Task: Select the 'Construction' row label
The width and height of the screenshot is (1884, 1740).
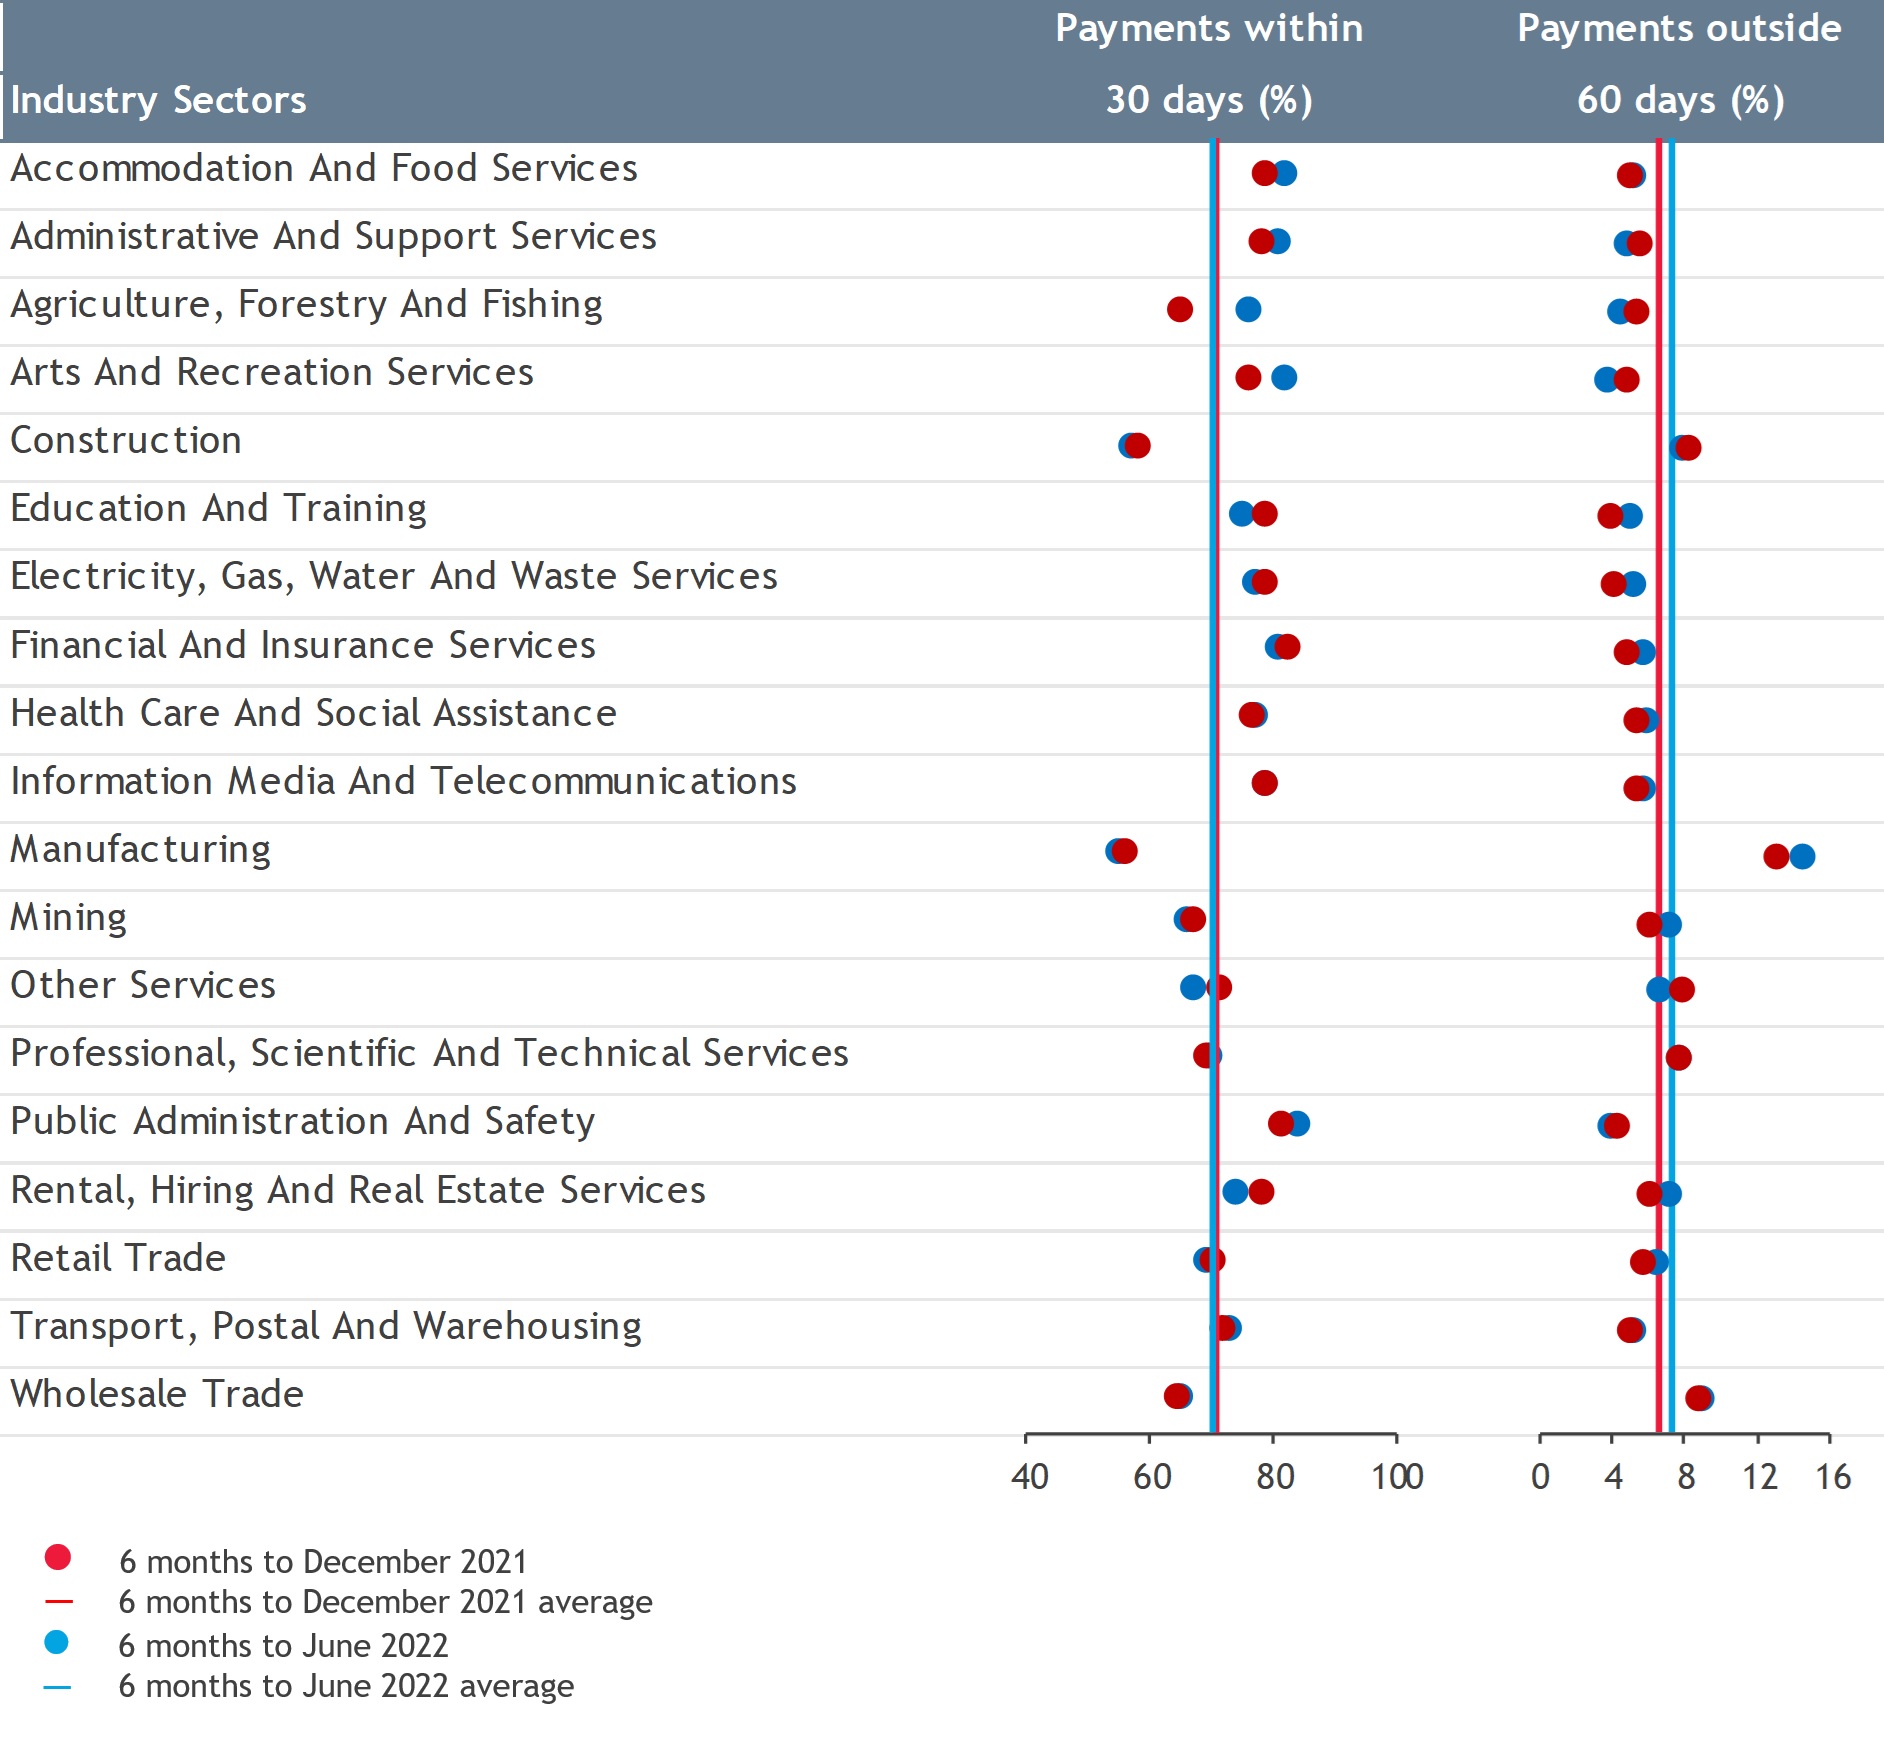Action: [126, 440]
